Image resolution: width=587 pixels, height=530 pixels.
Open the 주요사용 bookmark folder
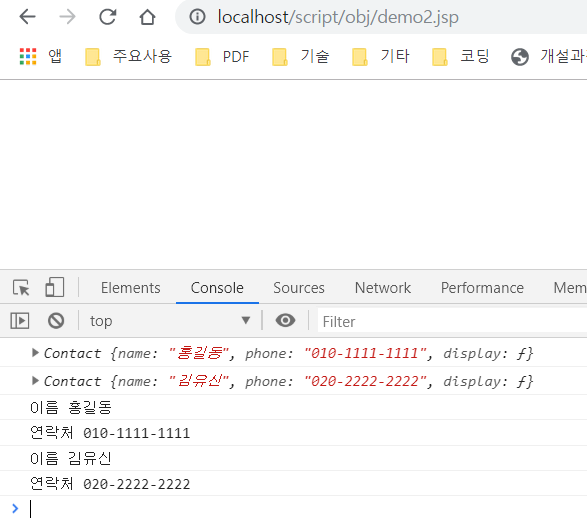tap(128, 57)
